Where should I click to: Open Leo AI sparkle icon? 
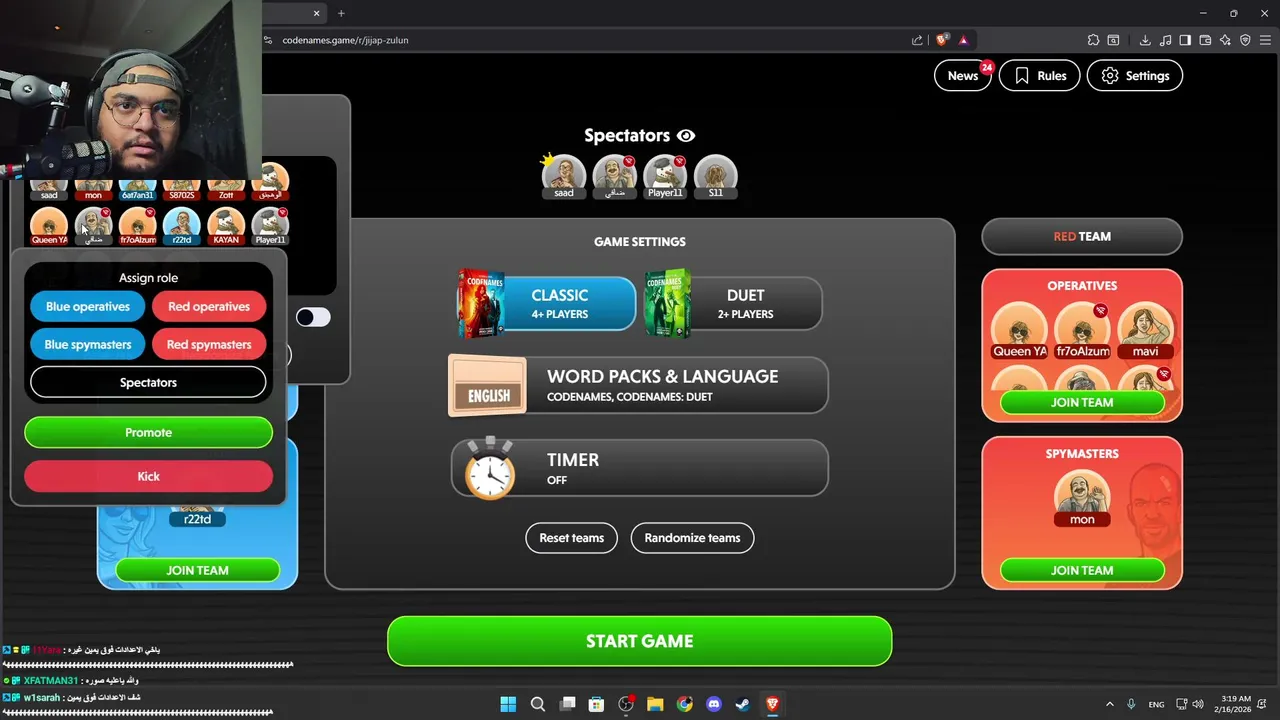pyautogui.click(x=1225, y=40)
